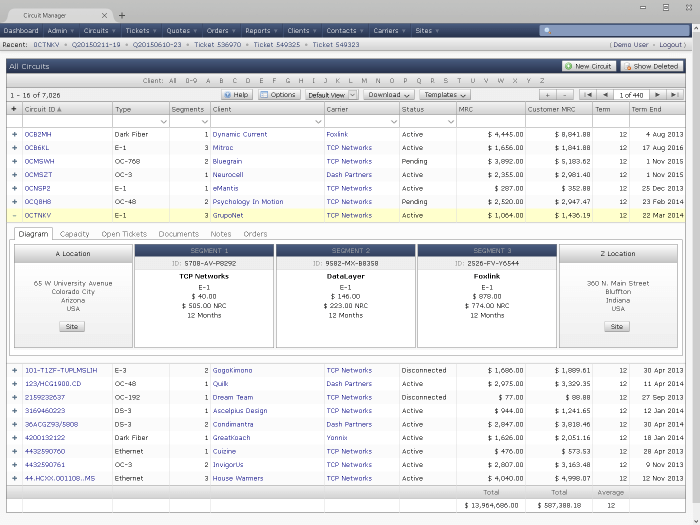Open the Tickets menu

[137, 31]
